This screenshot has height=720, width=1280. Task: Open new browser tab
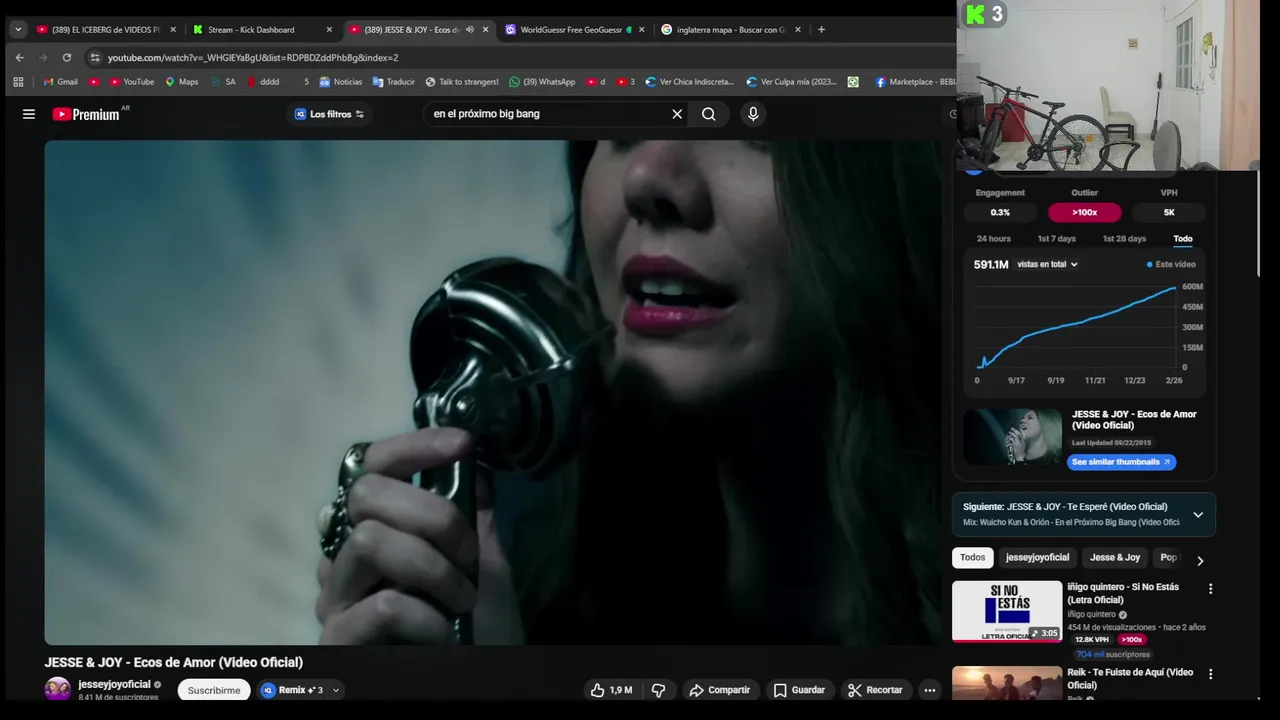tap(821, 30)
